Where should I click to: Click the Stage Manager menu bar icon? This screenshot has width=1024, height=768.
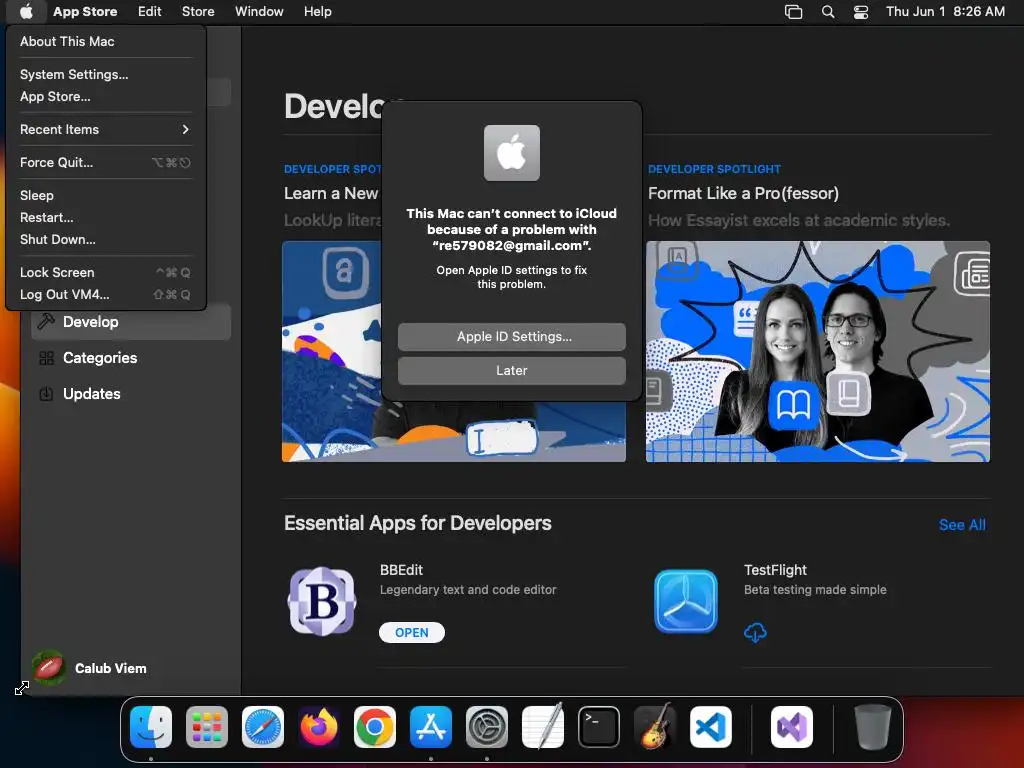click(x=793, y=12)
